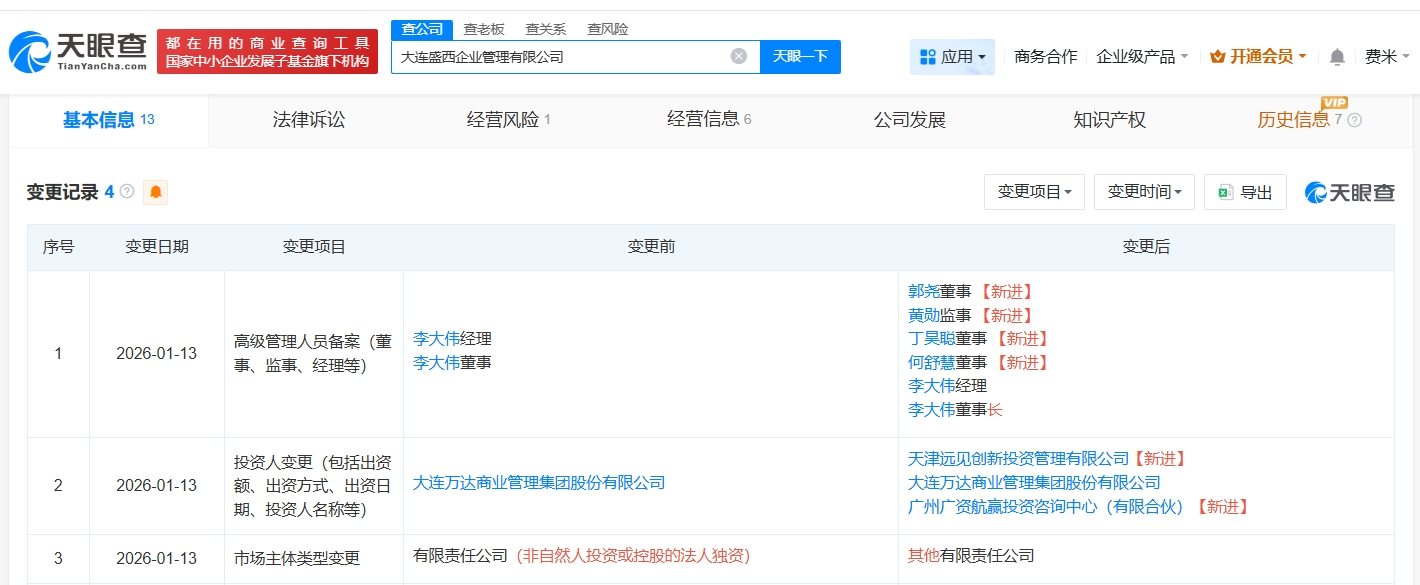Expand the 变更时间 filter dropdown

(x=1144, y=192)
